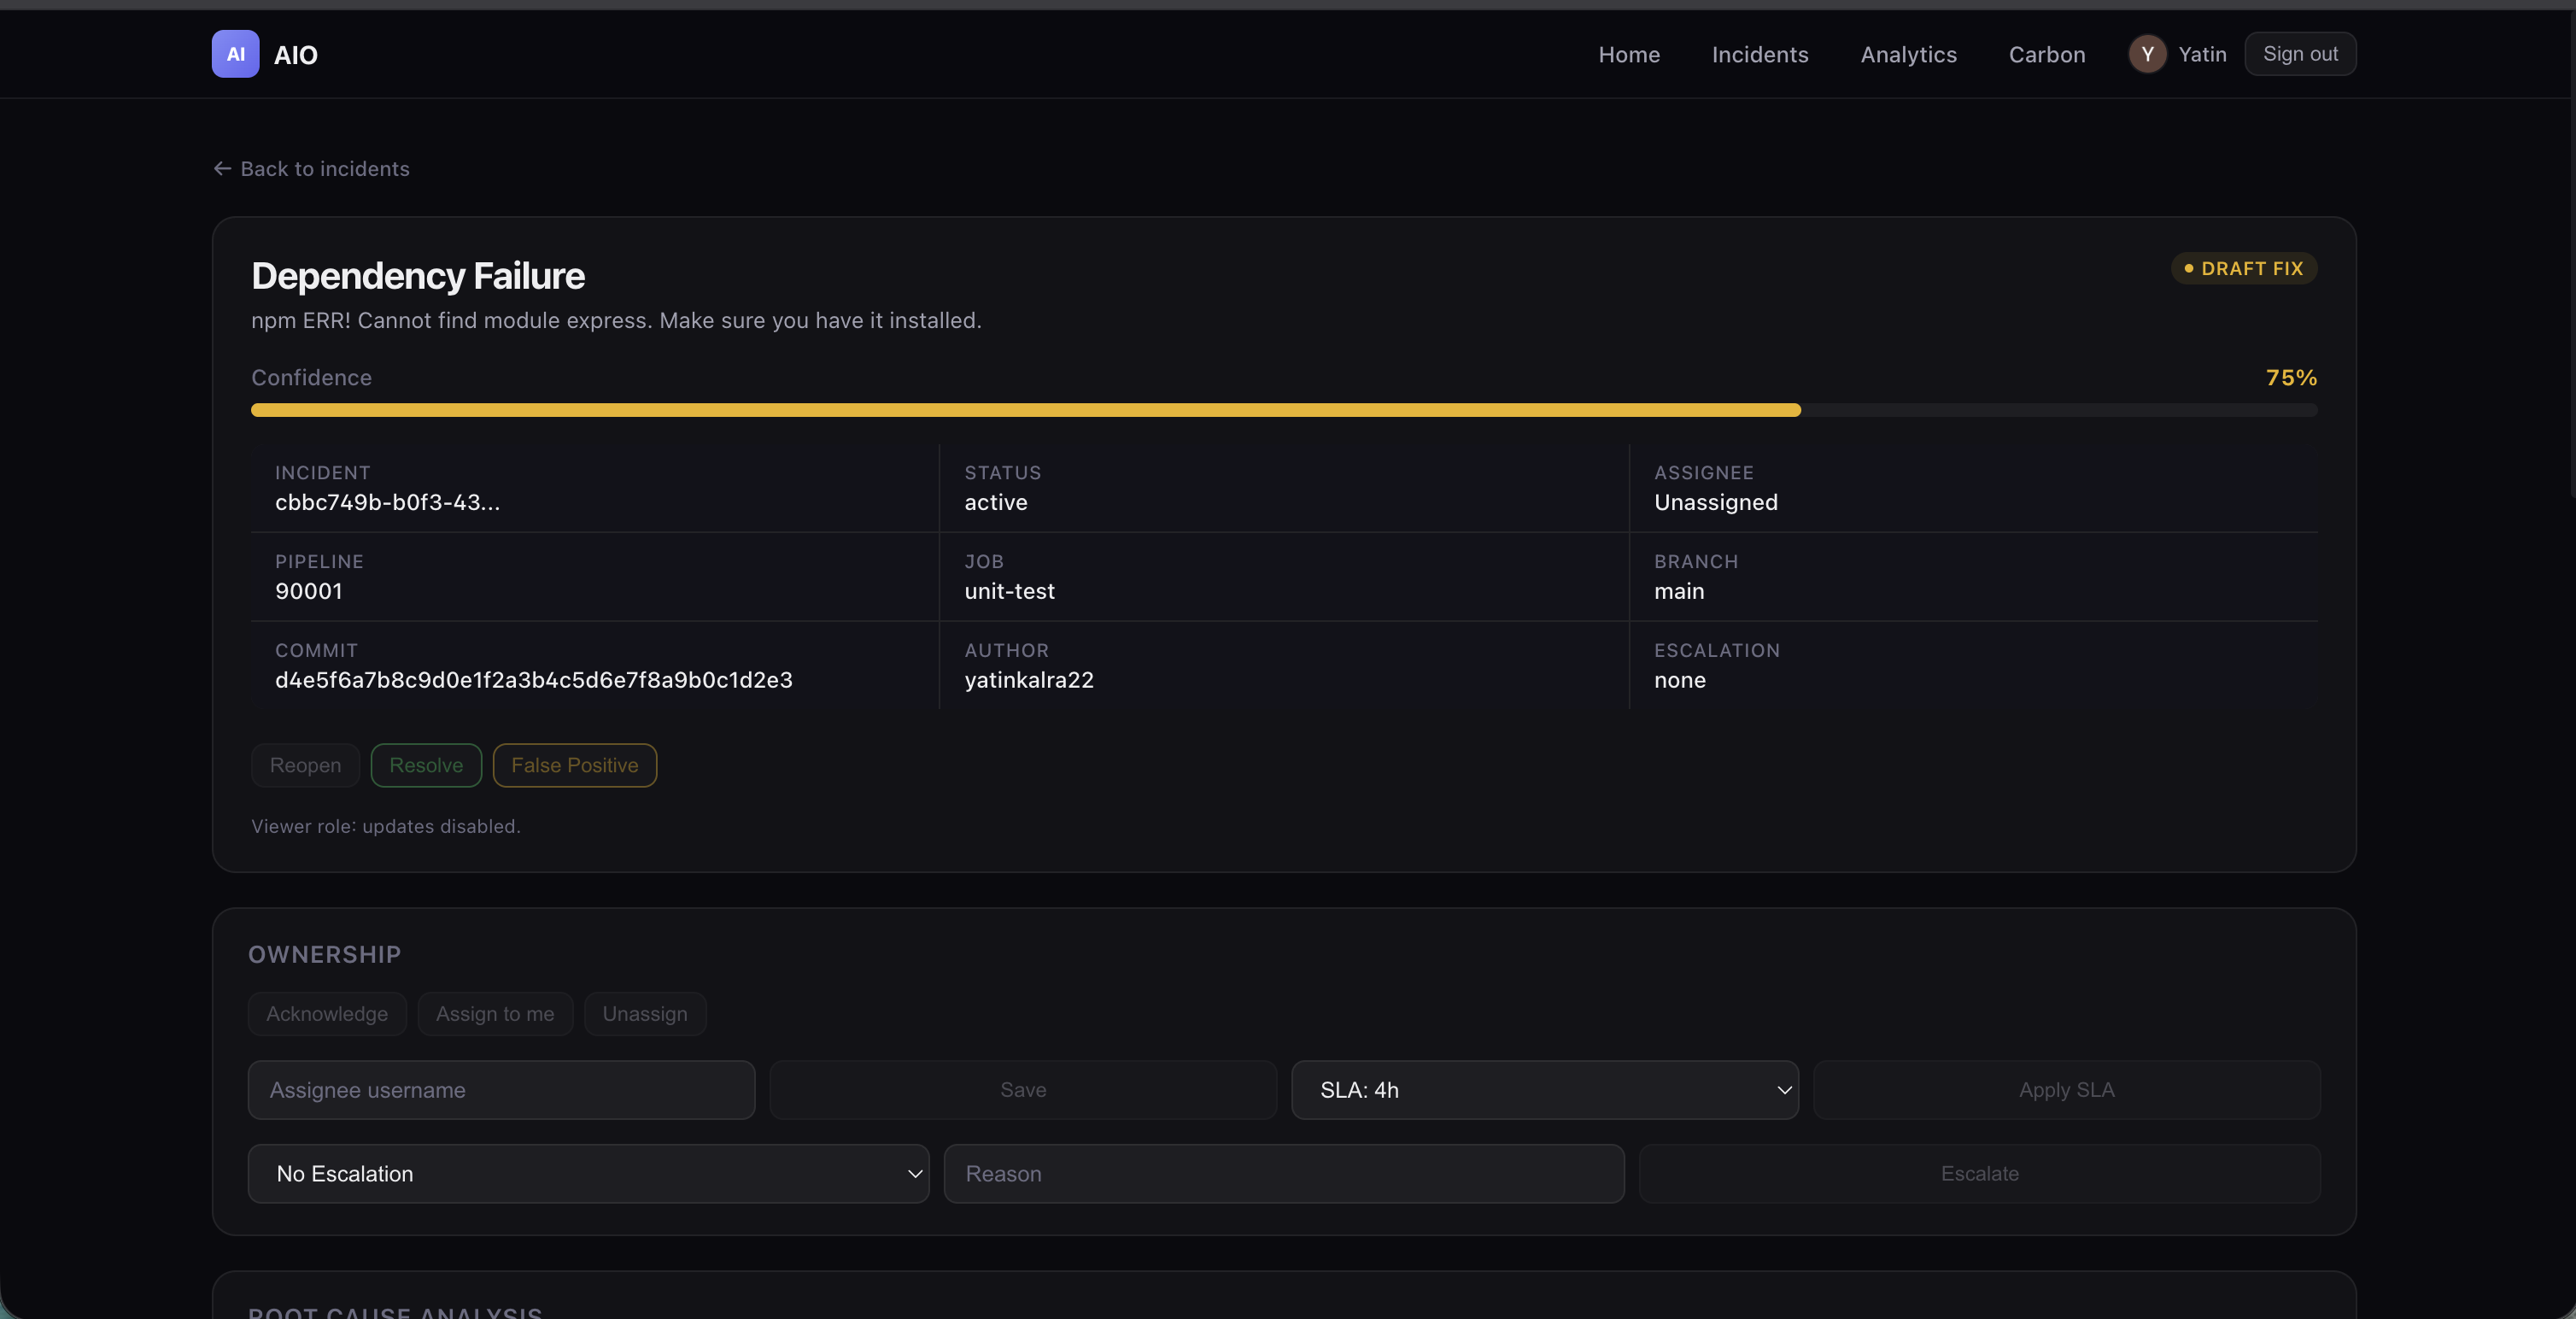
Task: Switch to the Analytics page
Action: tap(1908, 55)
